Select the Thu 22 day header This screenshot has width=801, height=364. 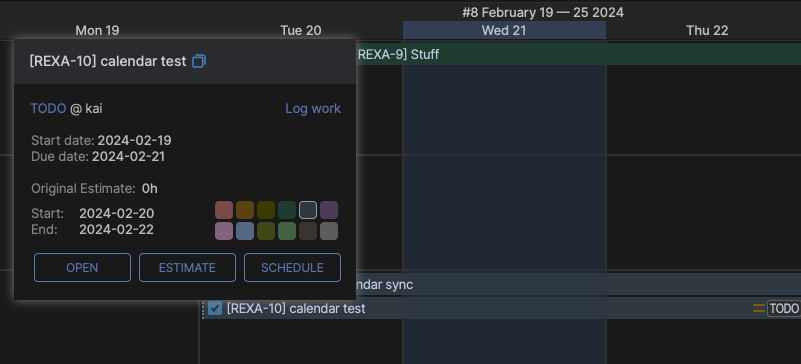[x=707, y=30]
